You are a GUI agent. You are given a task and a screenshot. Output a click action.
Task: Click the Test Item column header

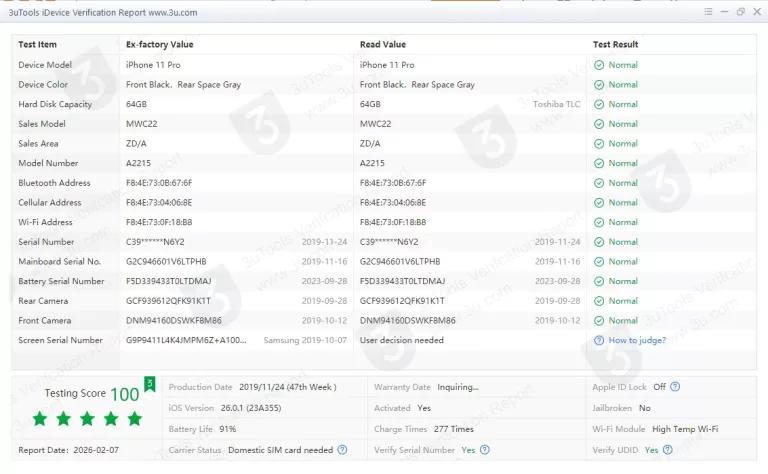(x=37, y=45)
